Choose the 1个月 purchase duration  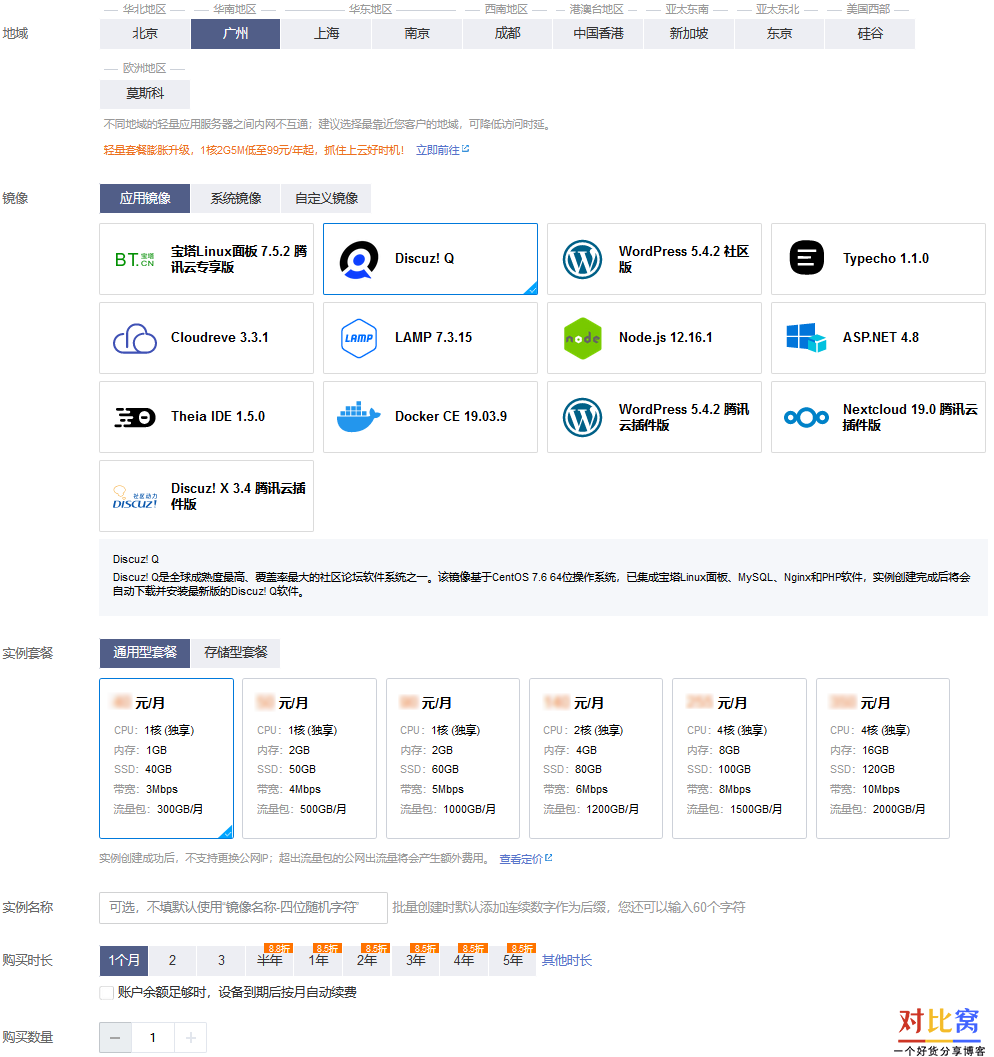124,960
